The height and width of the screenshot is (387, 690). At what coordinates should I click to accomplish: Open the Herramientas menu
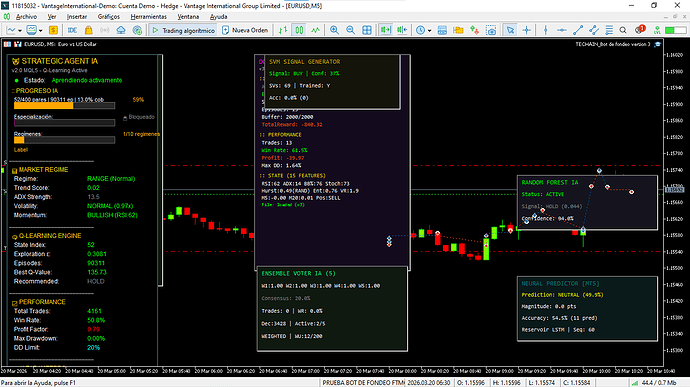pos(149,17)
